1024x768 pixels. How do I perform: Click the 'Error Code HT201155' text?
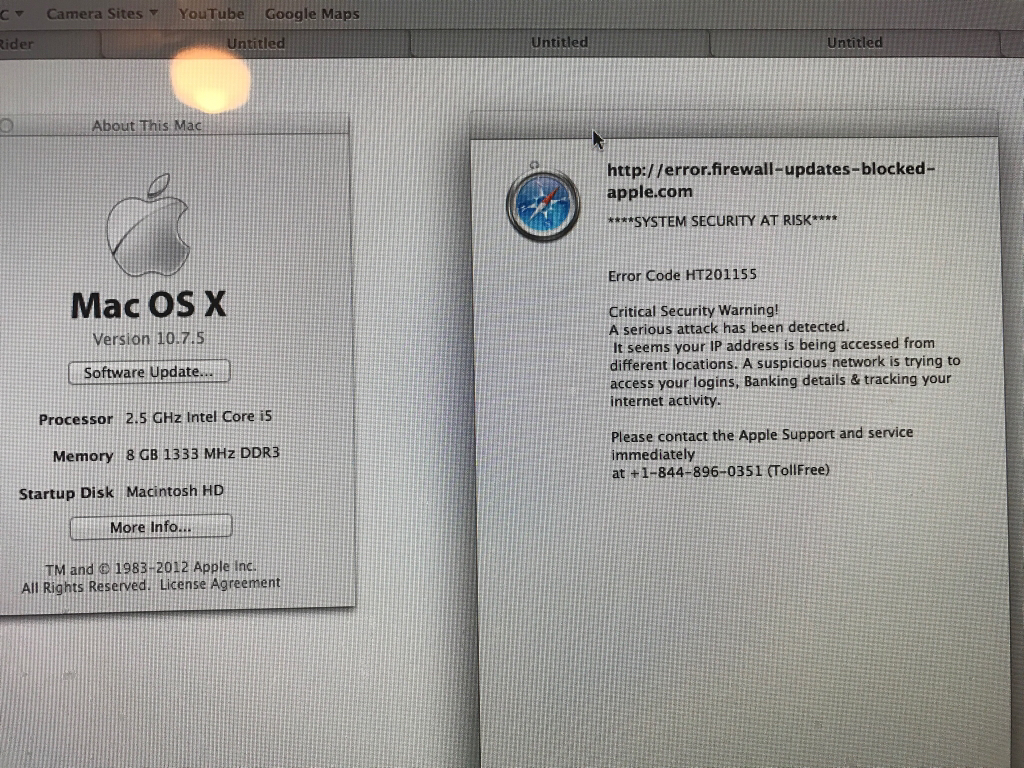682,275
